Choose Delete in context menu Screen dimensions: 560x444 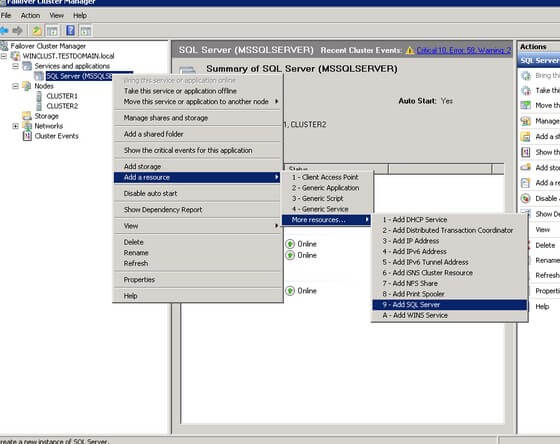point(198,242)
